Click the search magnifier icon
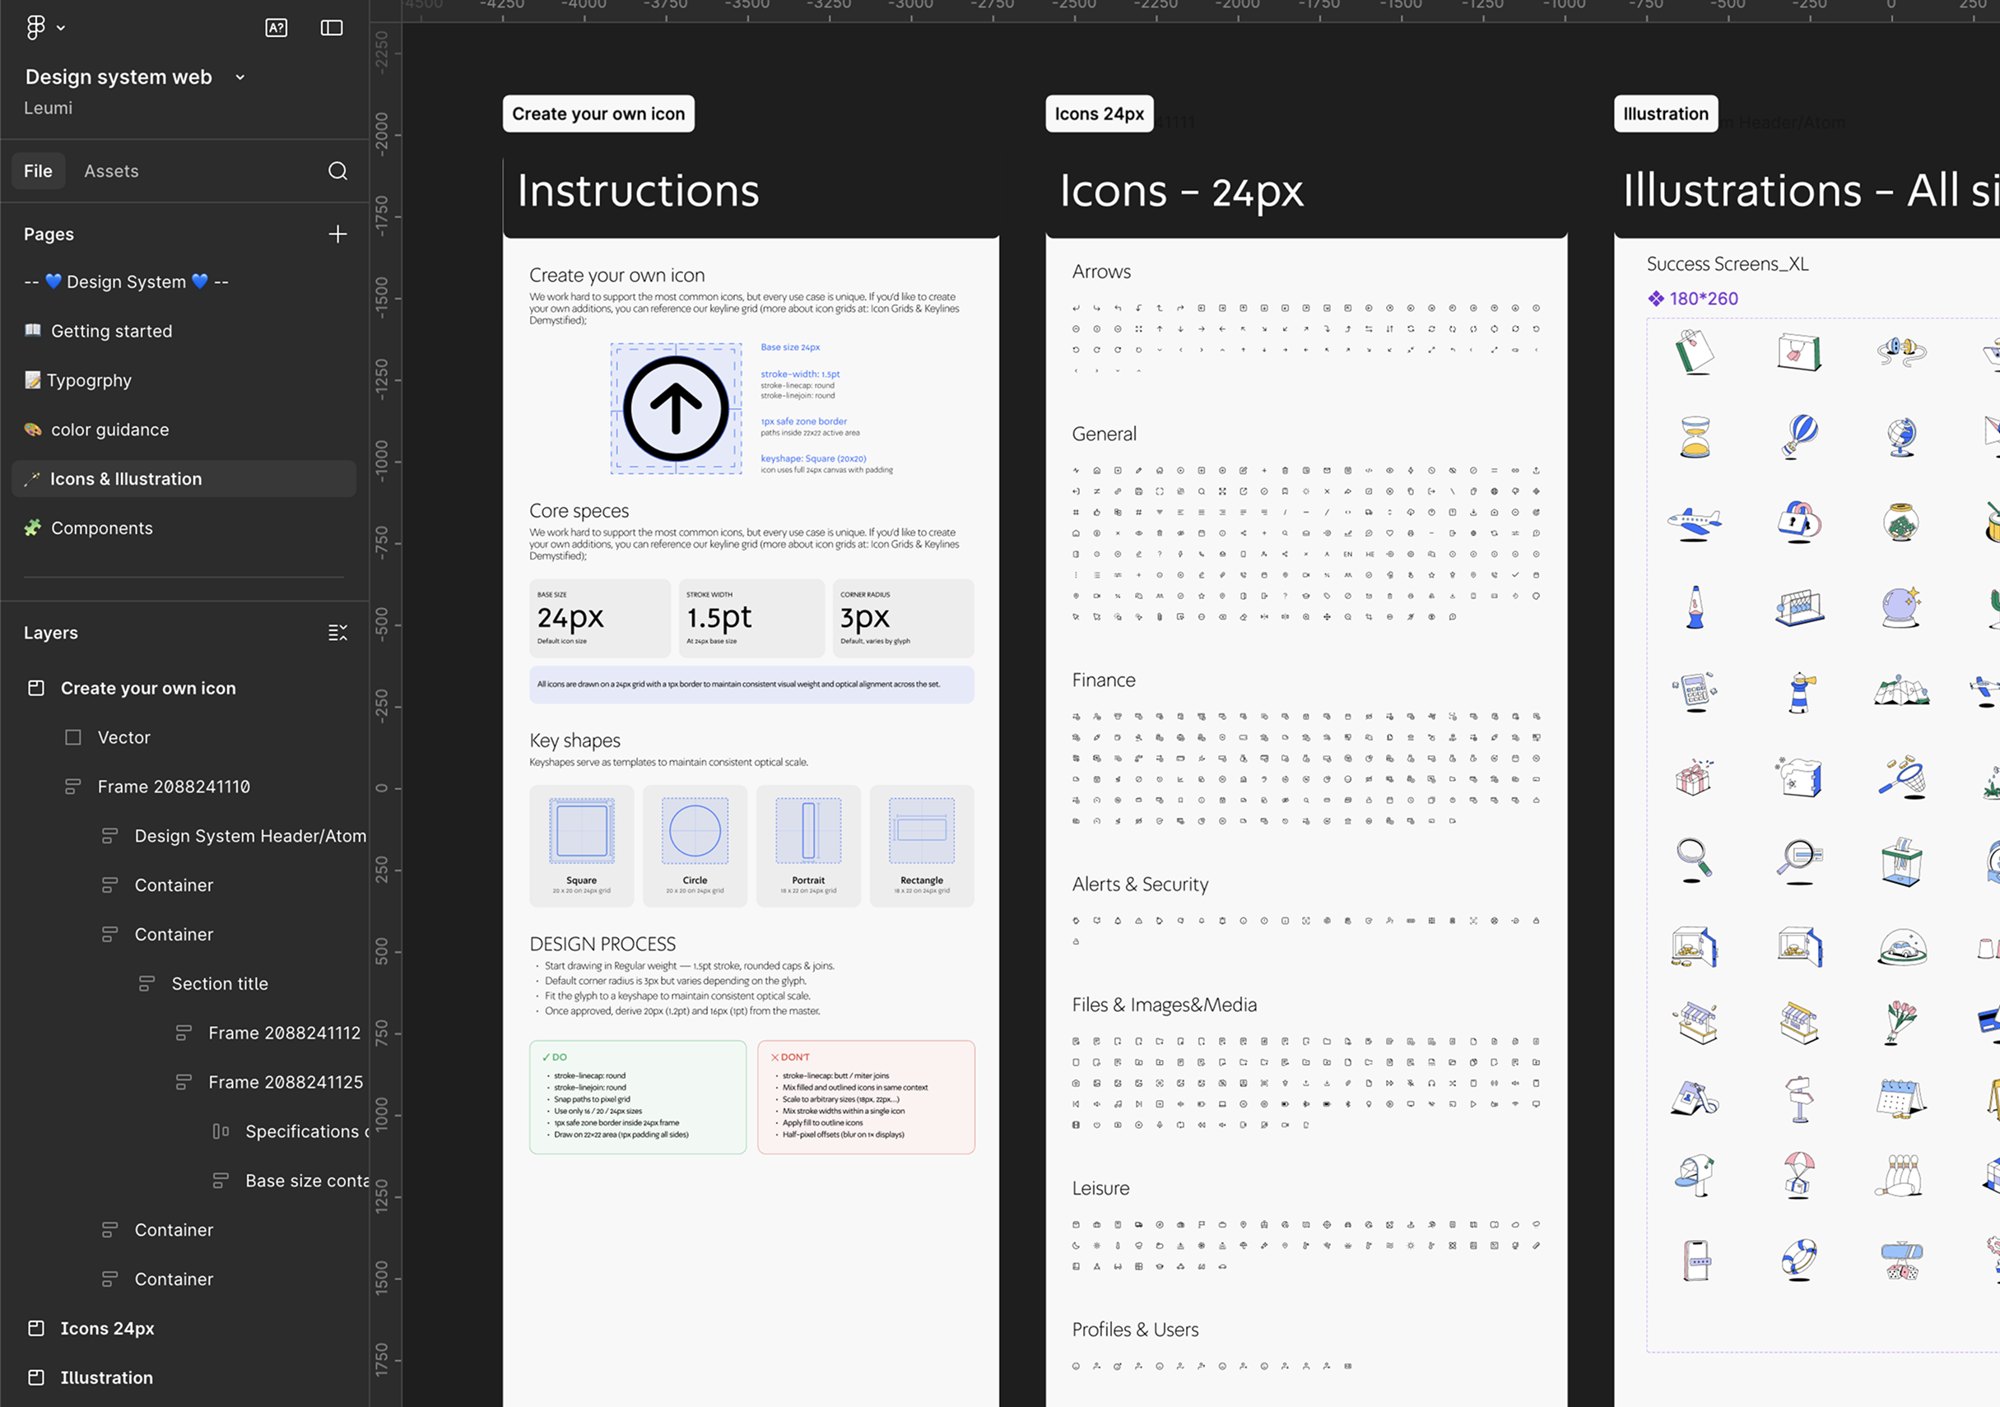The height and width of the screenshot is (1407, 2000). (338, 171)
